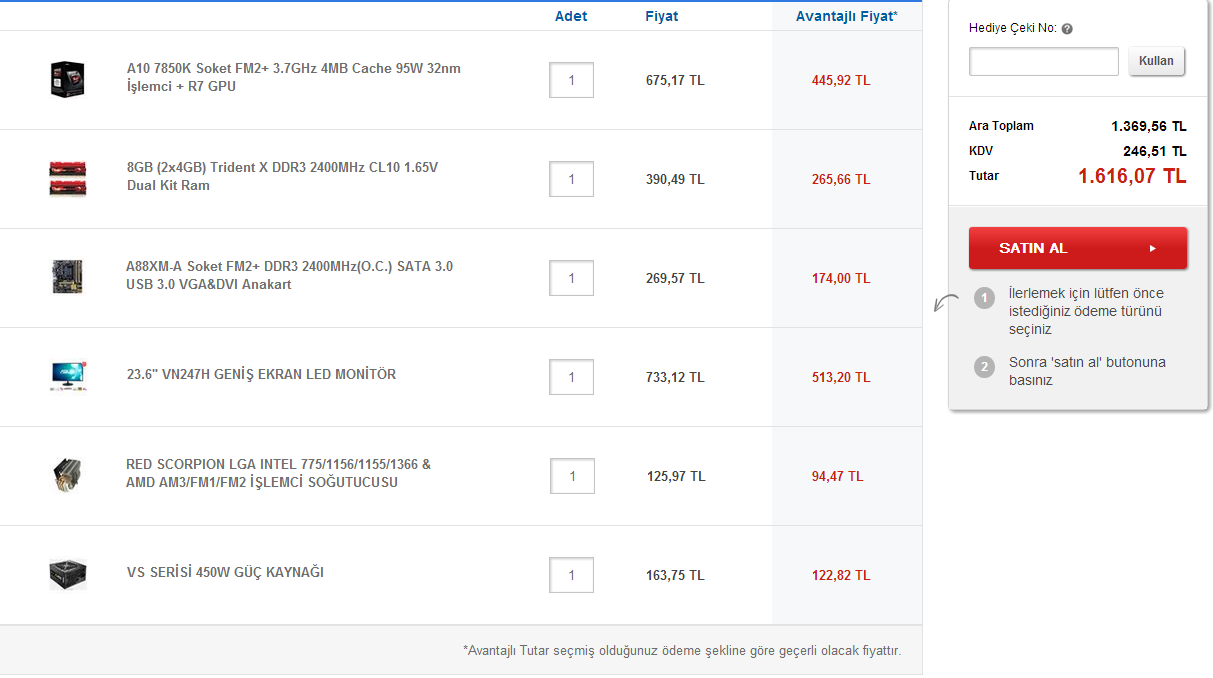Click the arrow icon on SATIN AL button

(1152, 248)
